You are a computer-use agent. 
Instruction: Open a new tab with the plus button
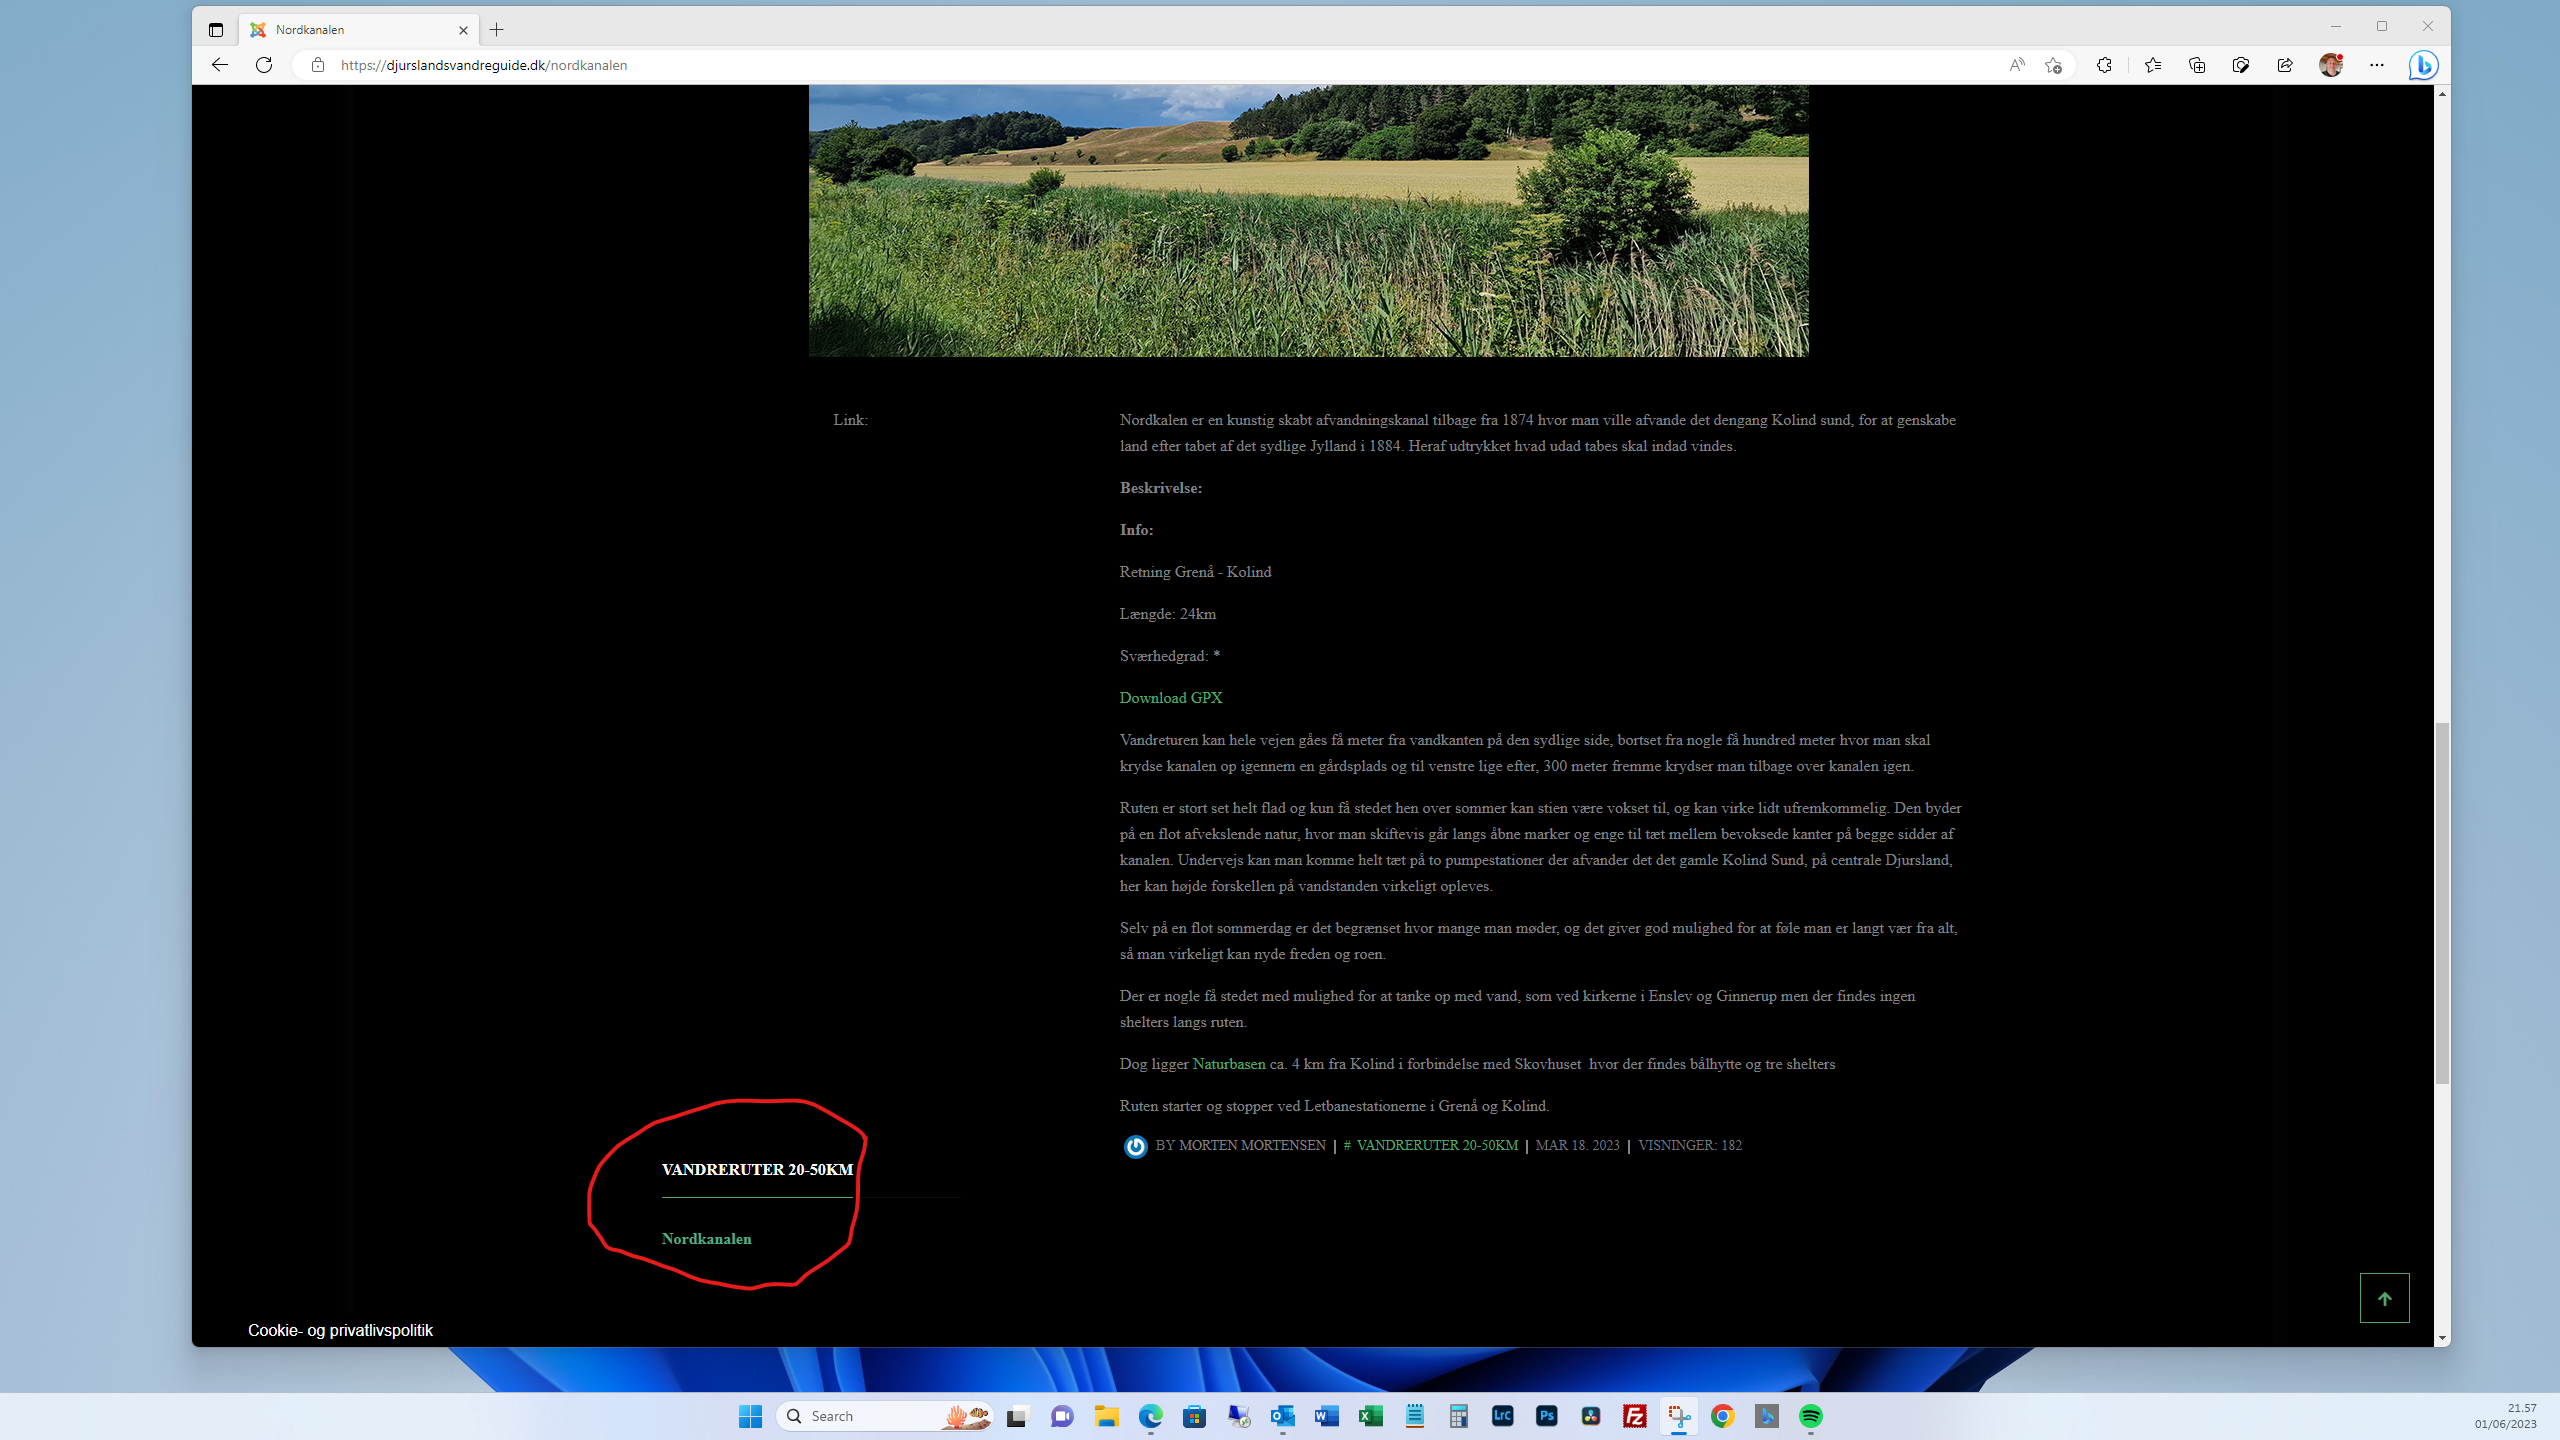click(497, 30)
